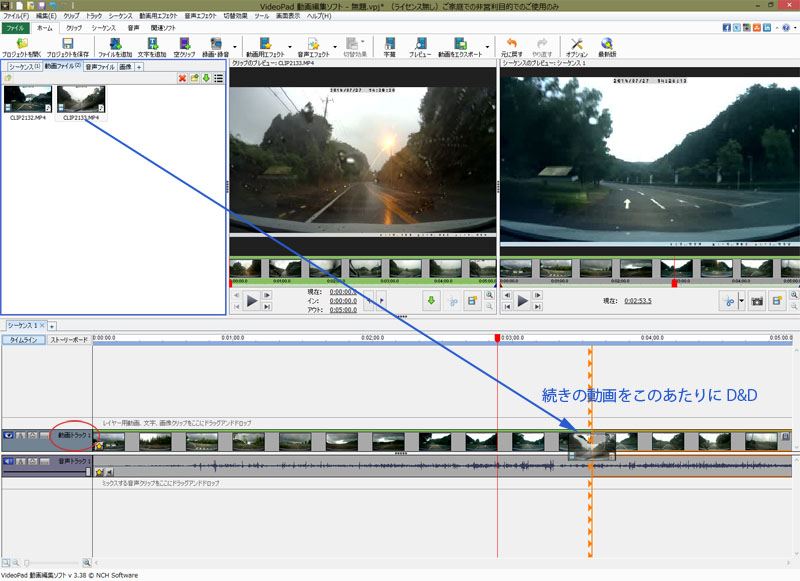Viewport: 800px width, 581px height.
Task: Open the help icon in the ribbon corner
Action: 786,28
